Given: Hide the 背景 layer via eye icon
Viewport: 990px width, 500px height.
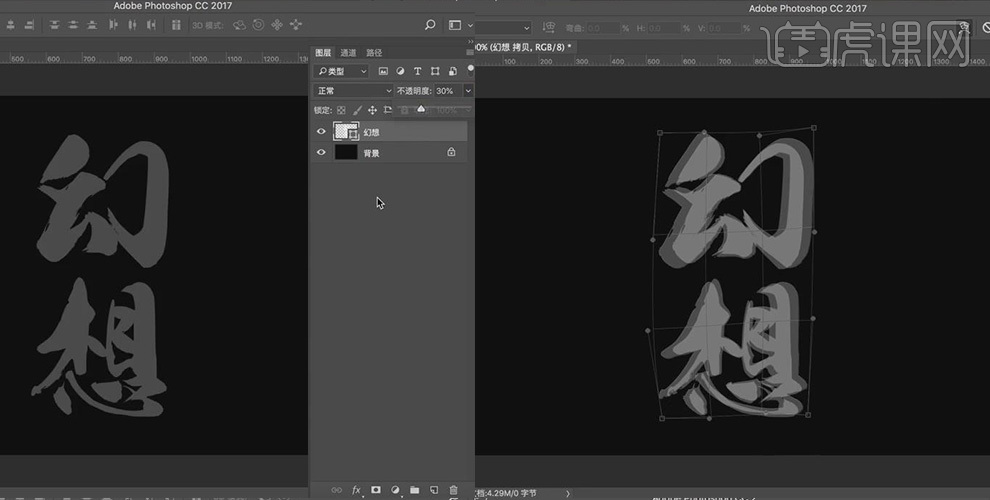Looking at the screenshot, I should 321,152.
